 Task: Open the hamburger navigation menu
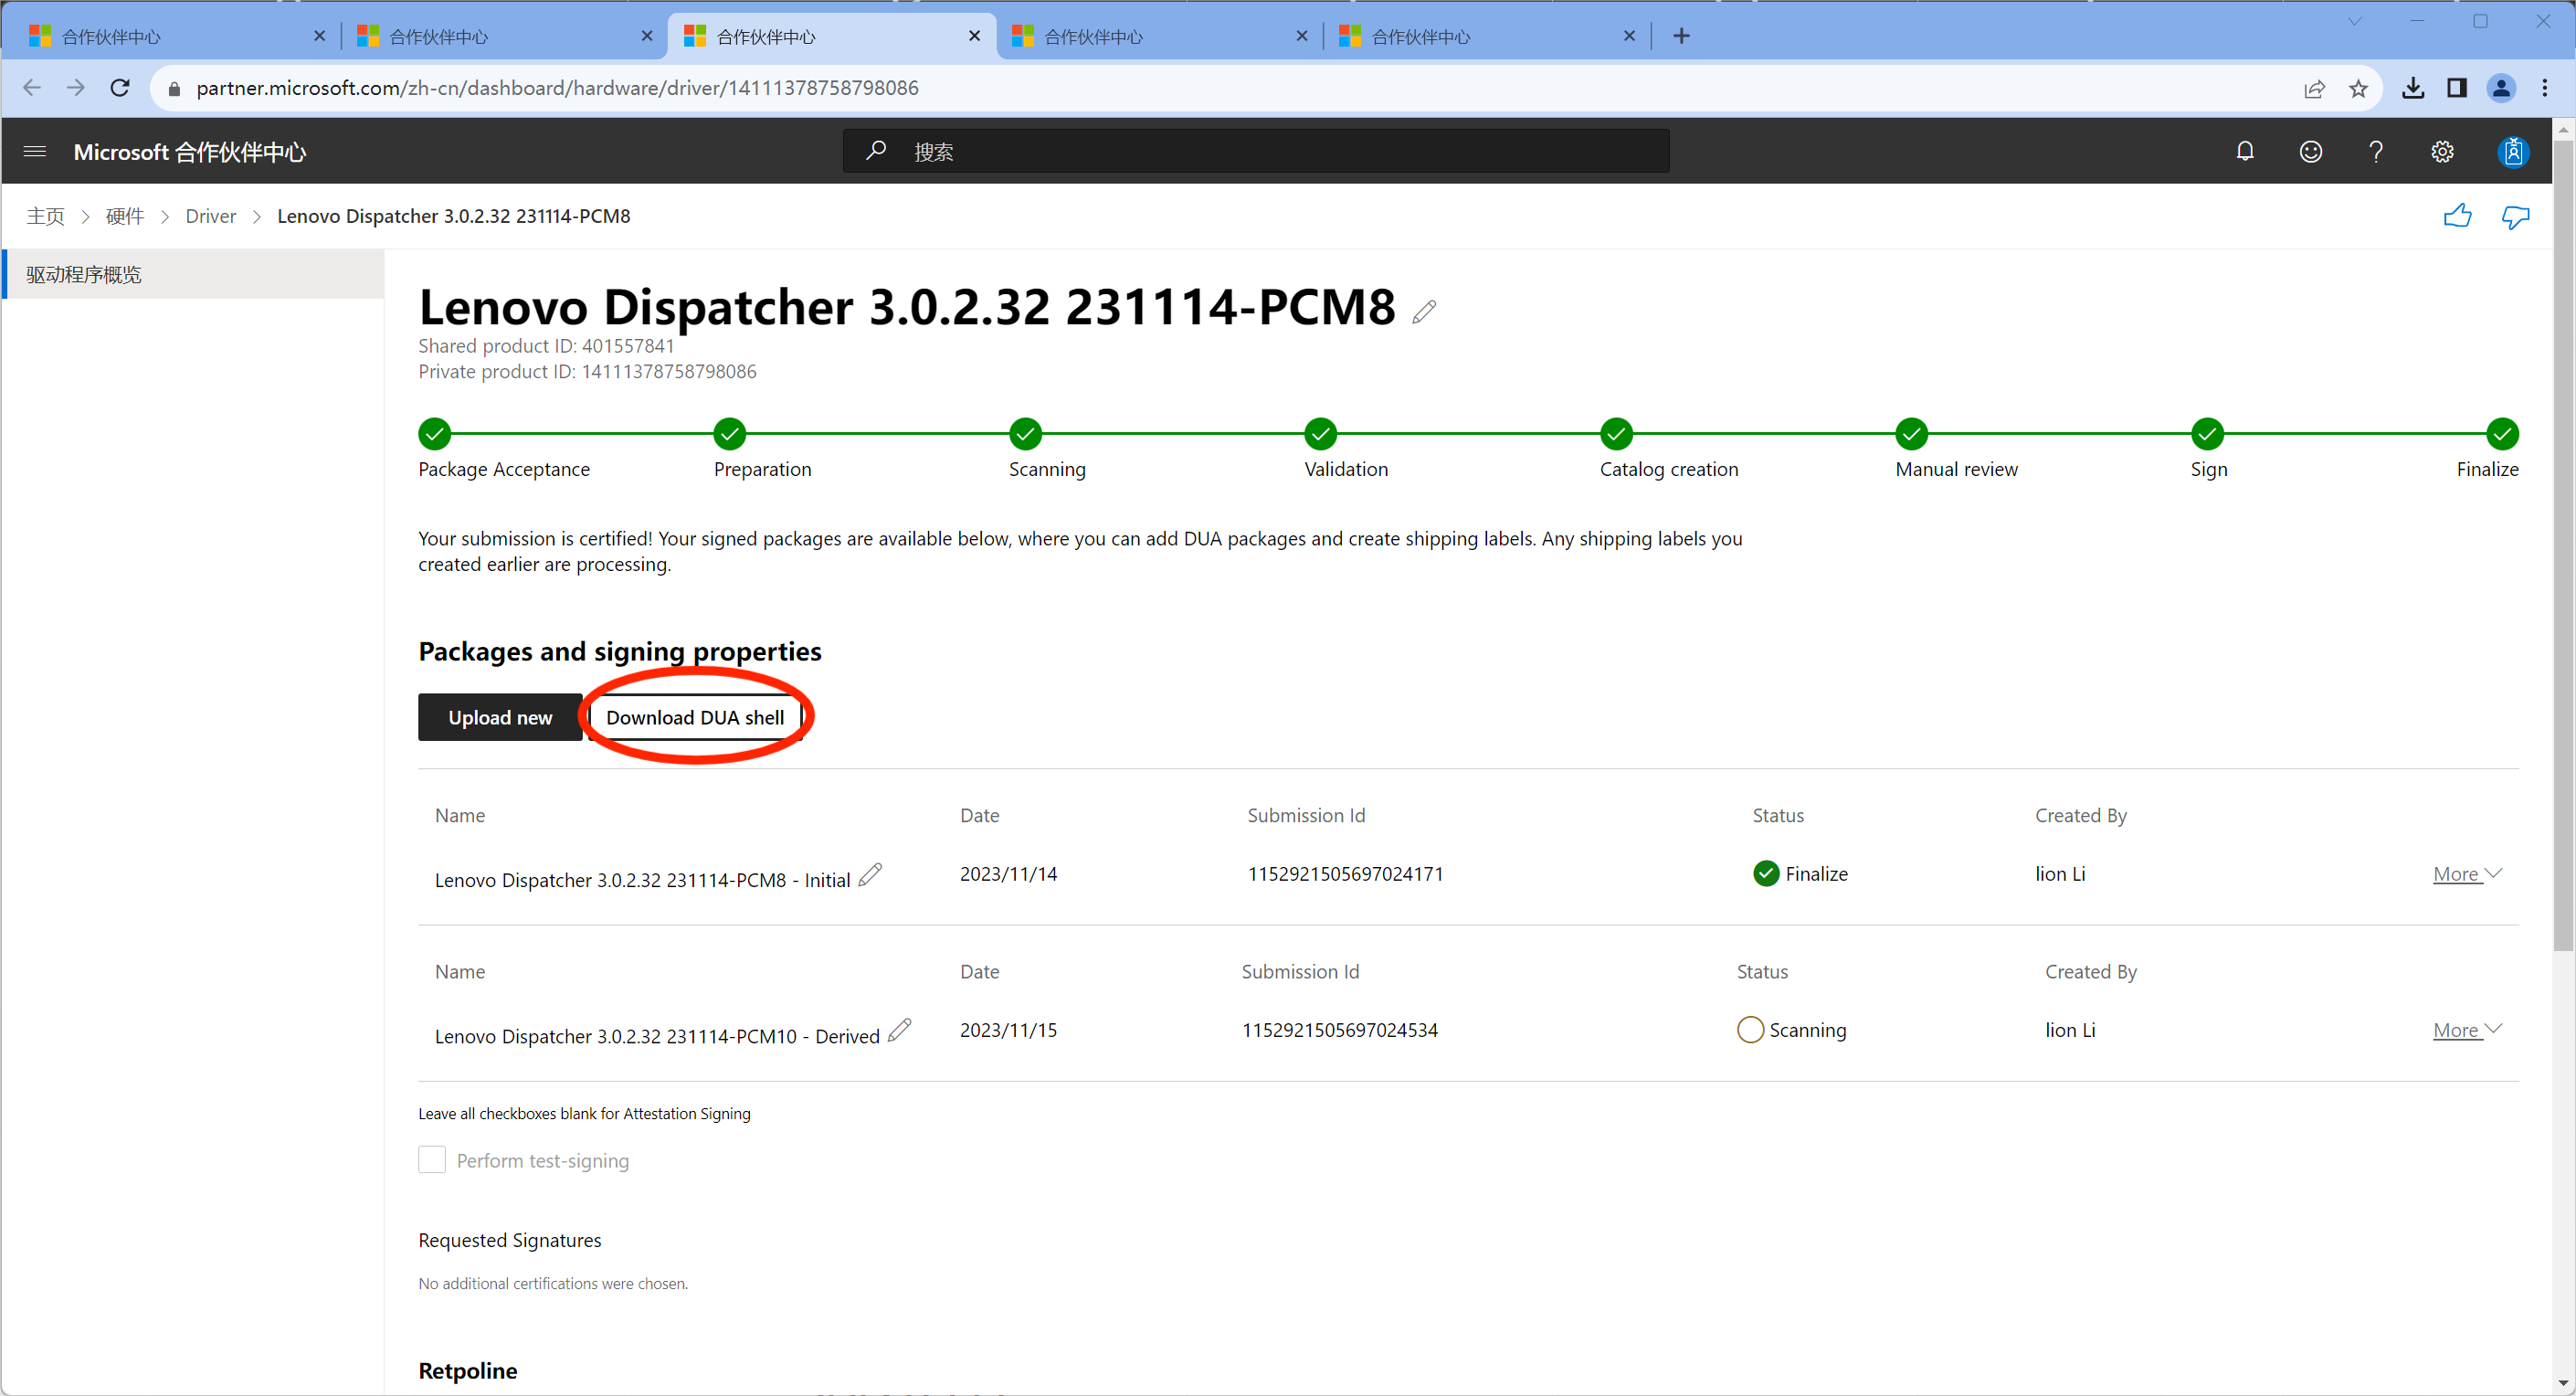coord(35,151)
